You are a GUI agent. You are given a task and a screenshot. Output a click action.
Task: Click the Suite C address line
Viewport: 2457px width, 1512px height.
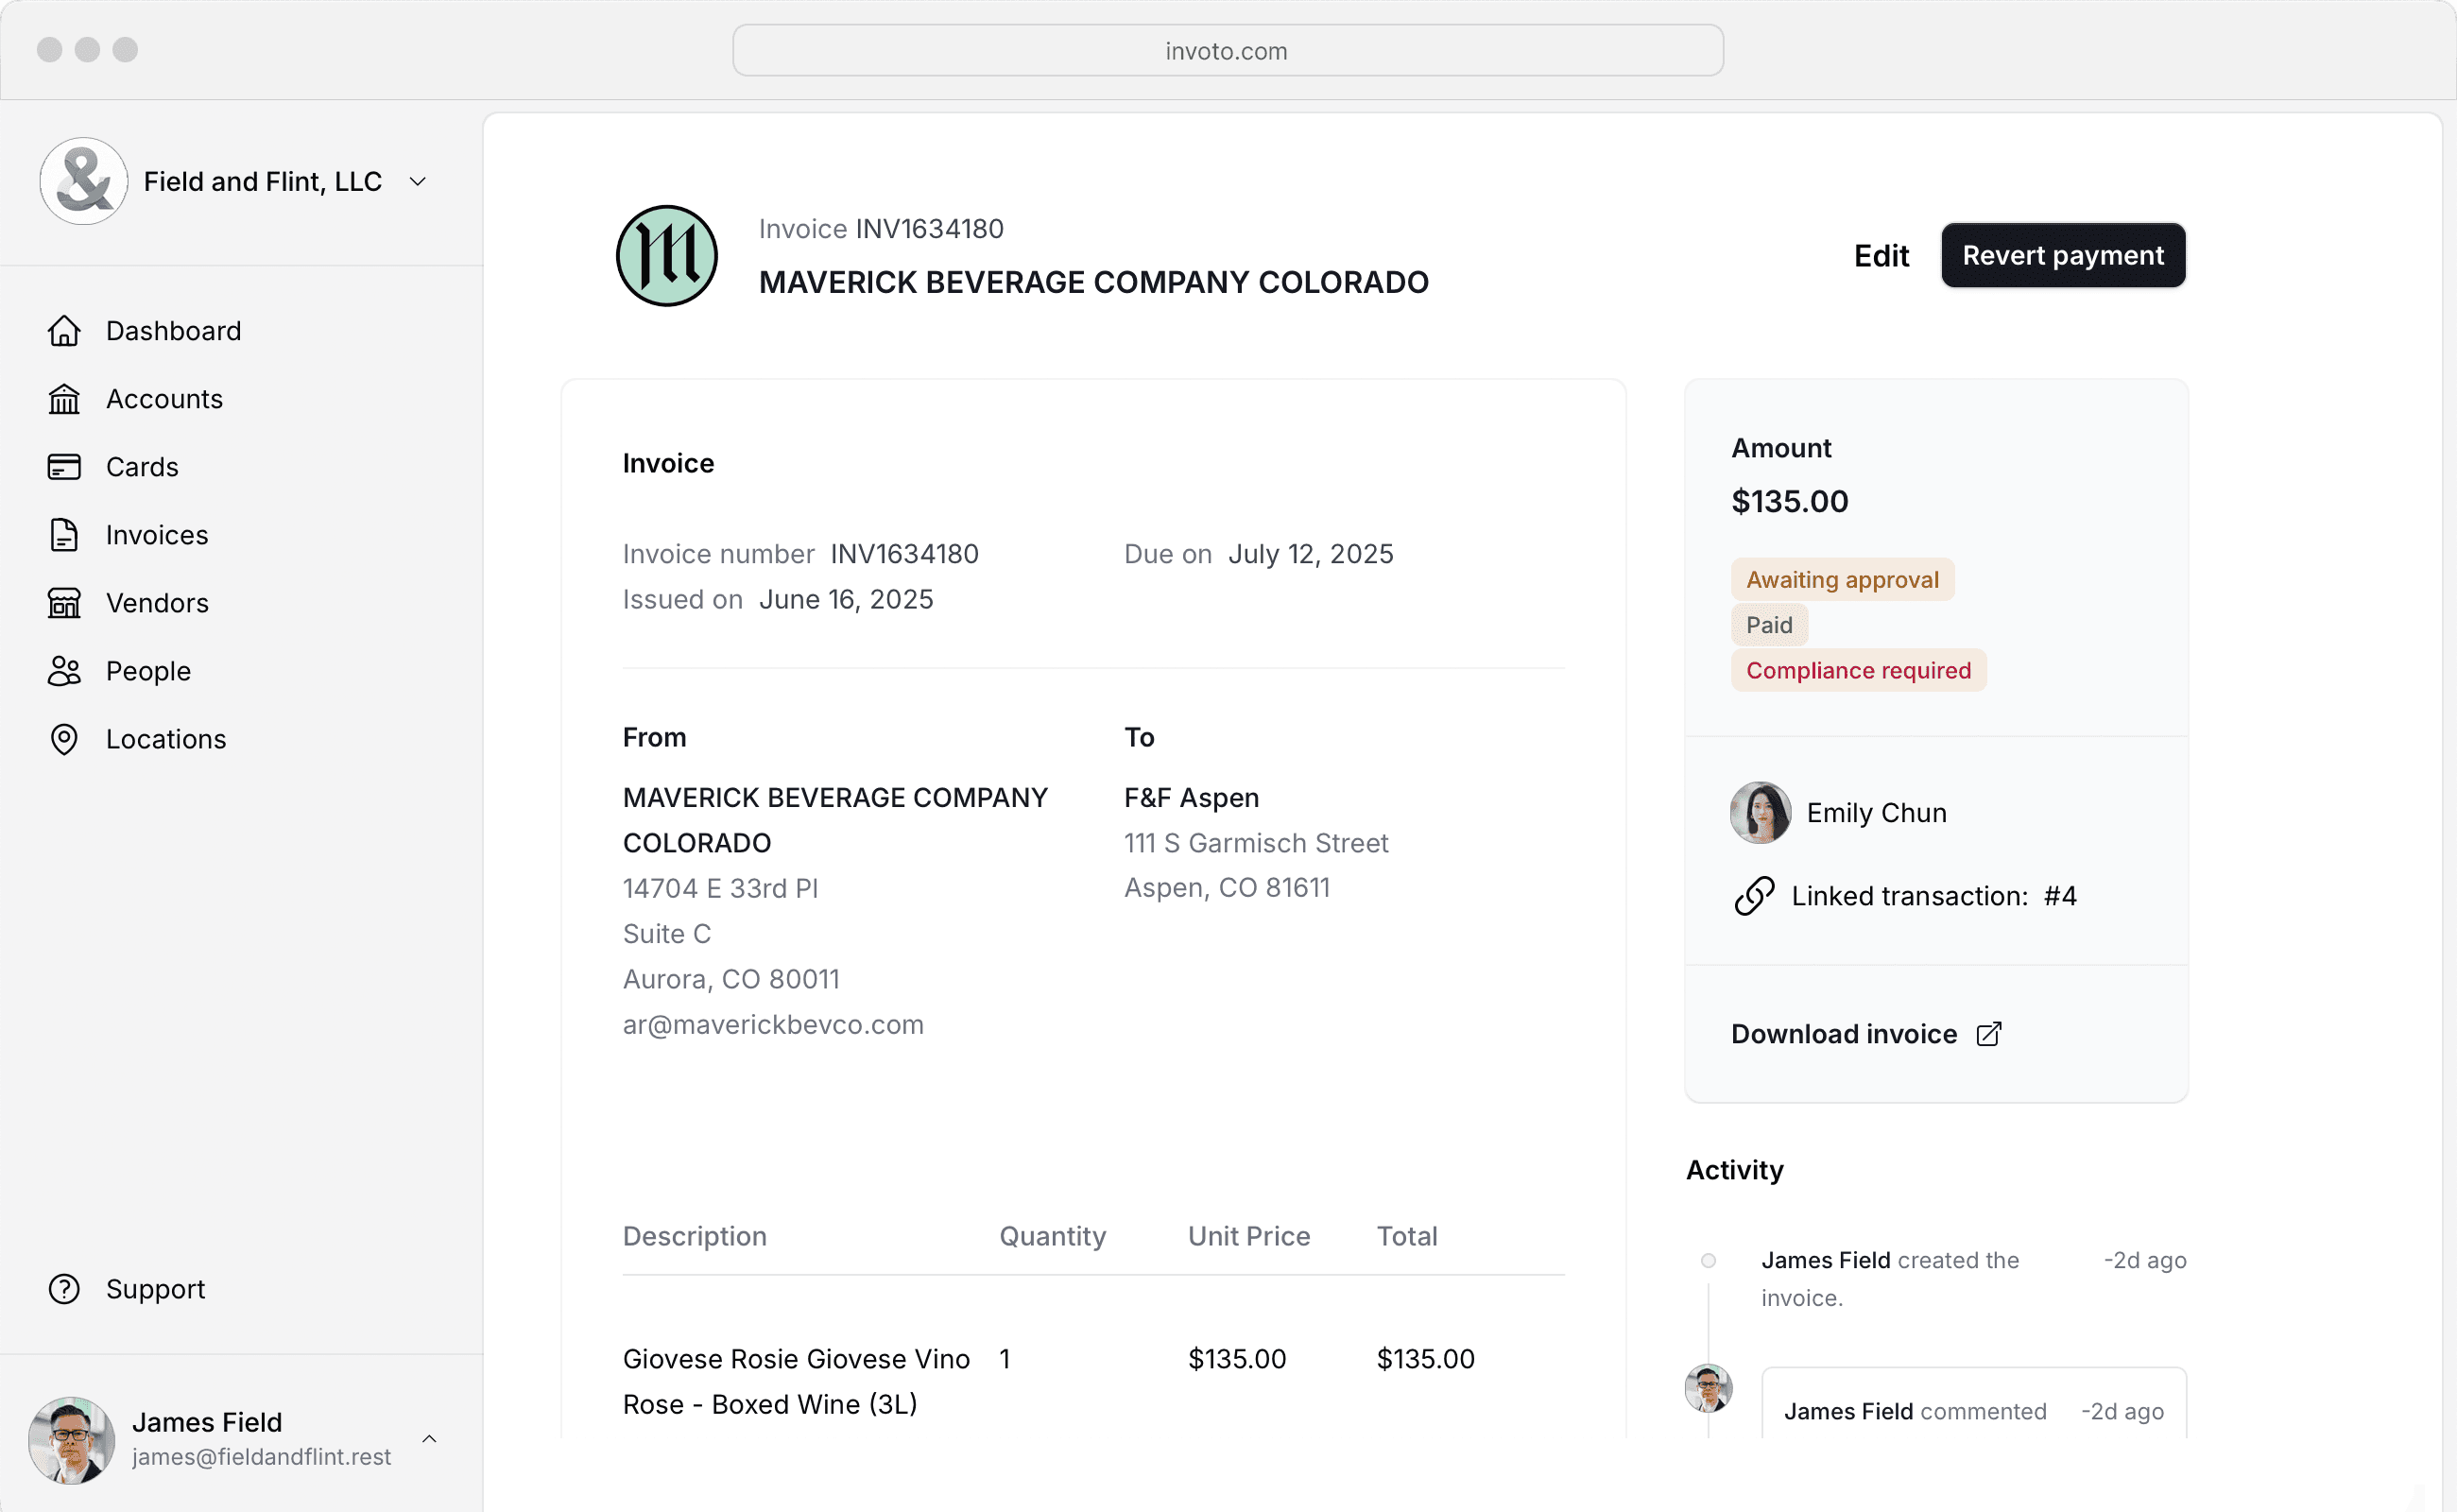coord(667,934)
